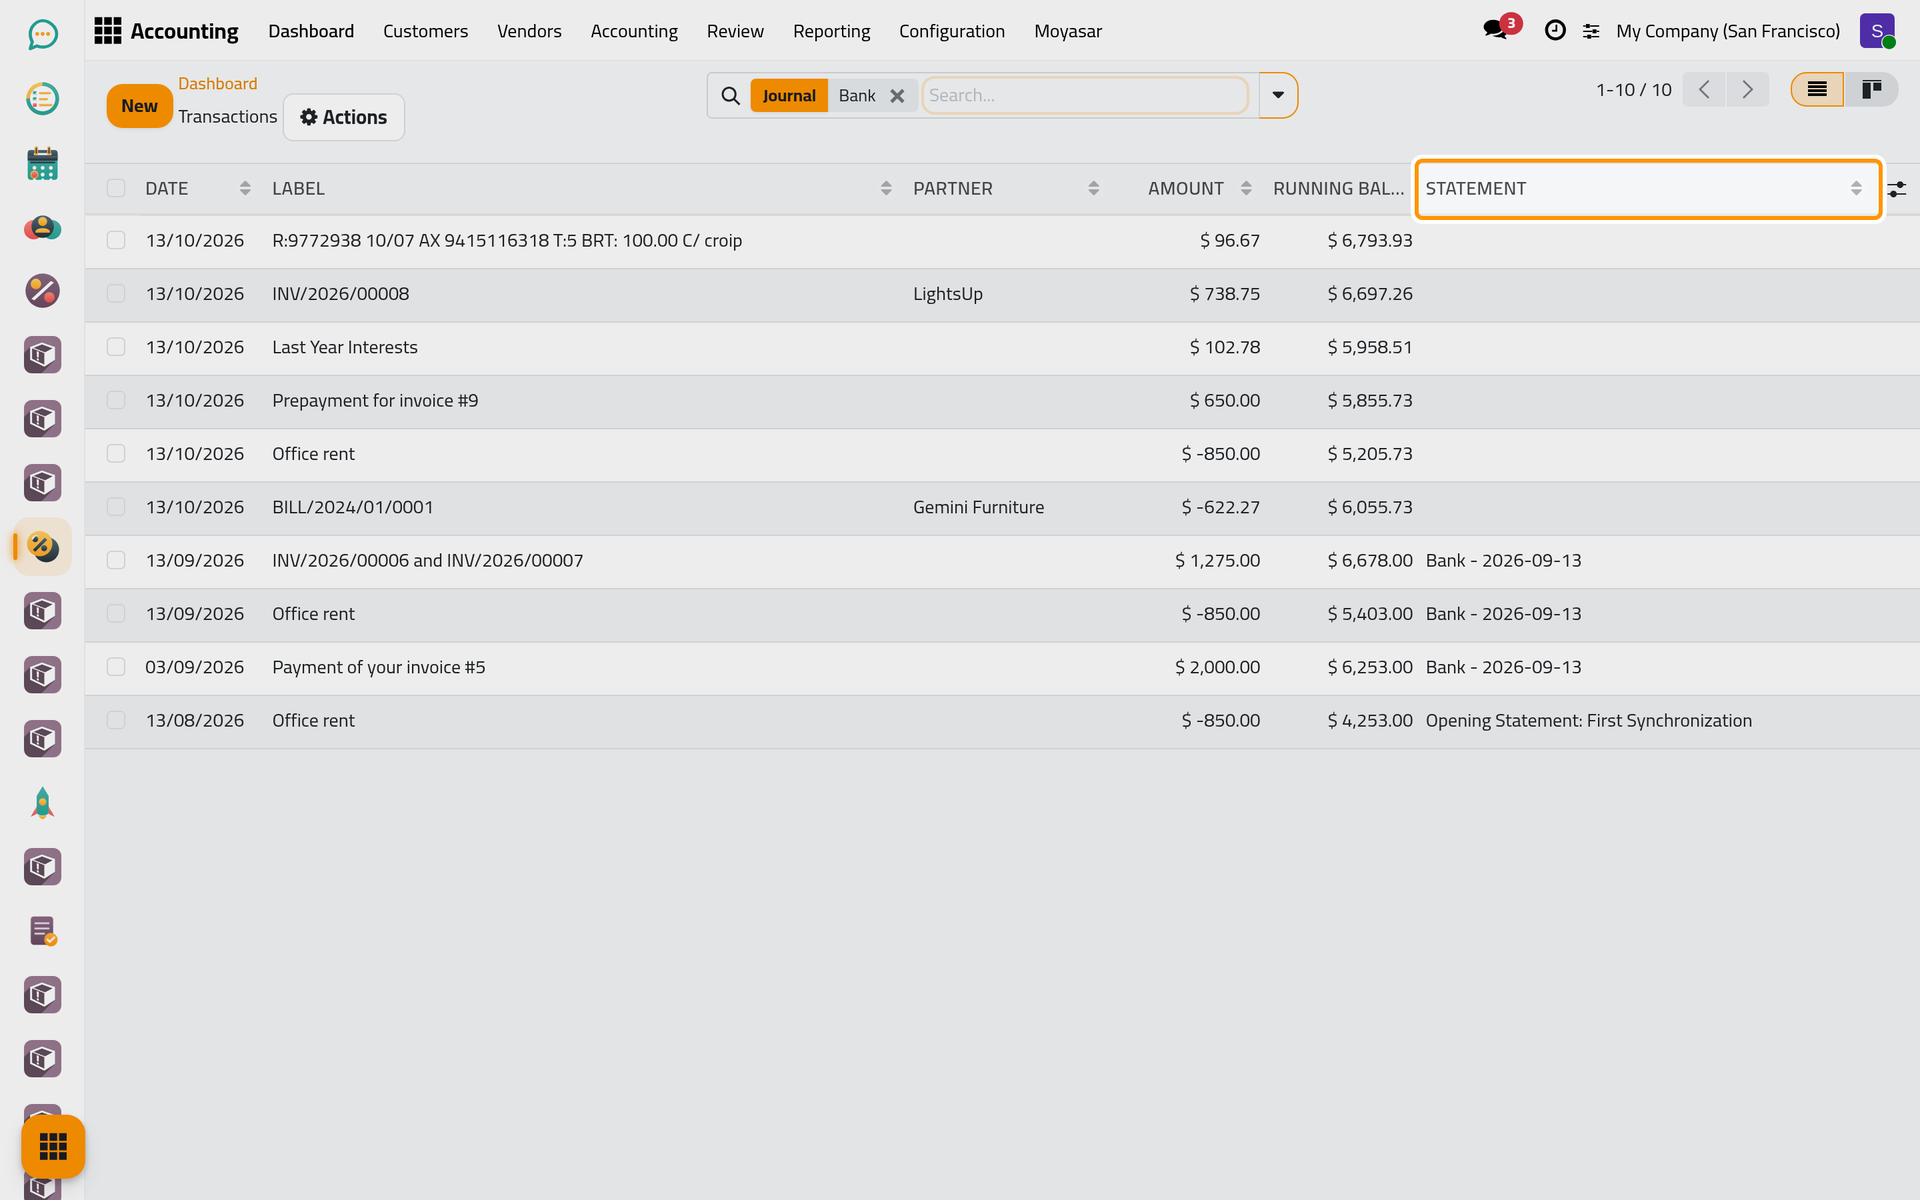Screen dimensions: 1920x1200
Task: Open the activities clock icon
Action: [x=1555, y=31]
